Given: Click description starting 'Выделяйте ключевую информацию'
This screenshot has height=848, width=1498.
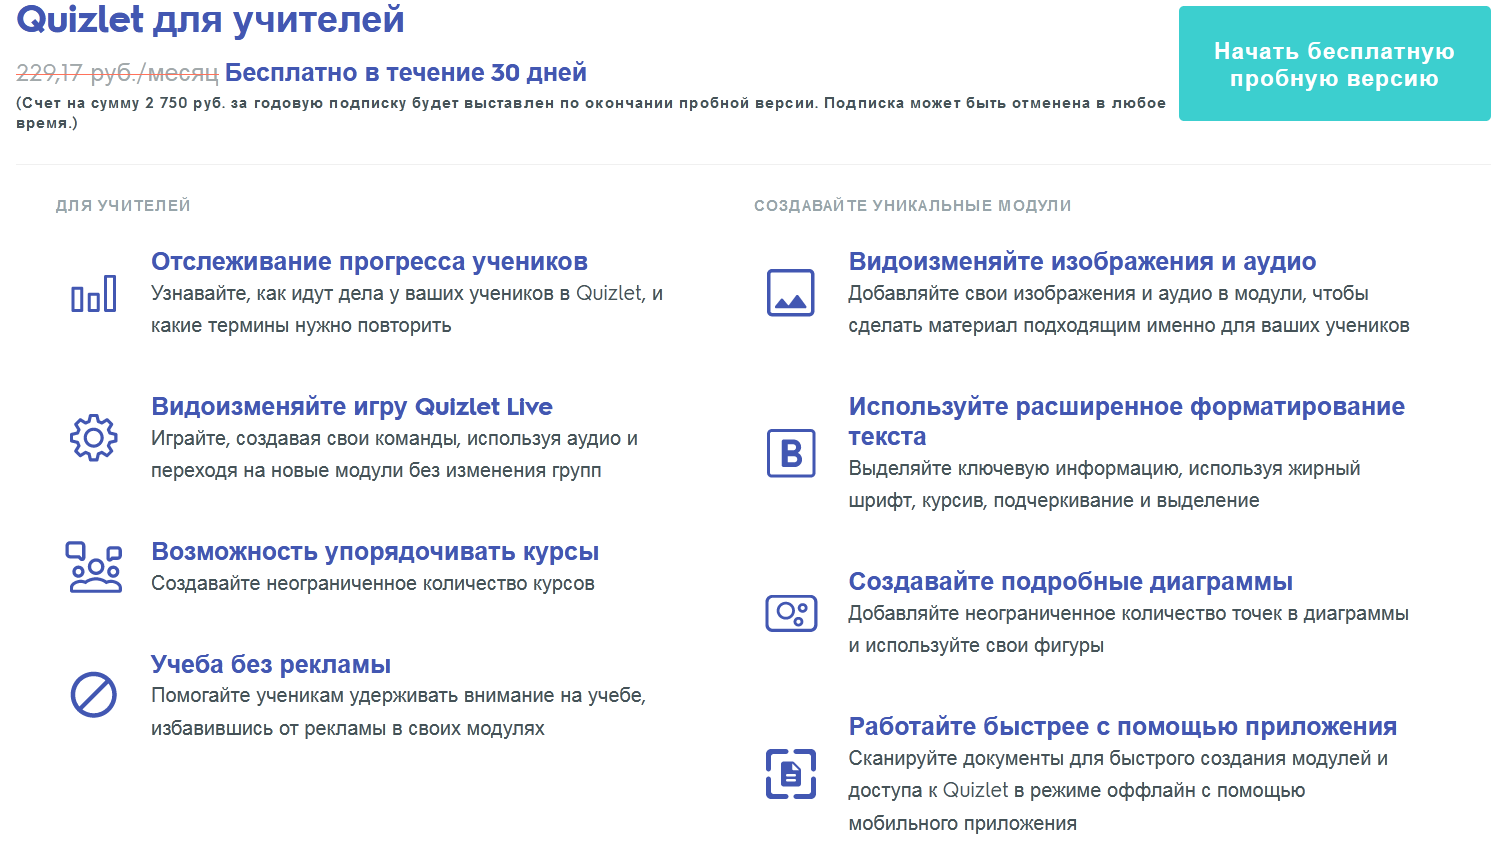Looking at the screenshot, I should point(1104,484).
